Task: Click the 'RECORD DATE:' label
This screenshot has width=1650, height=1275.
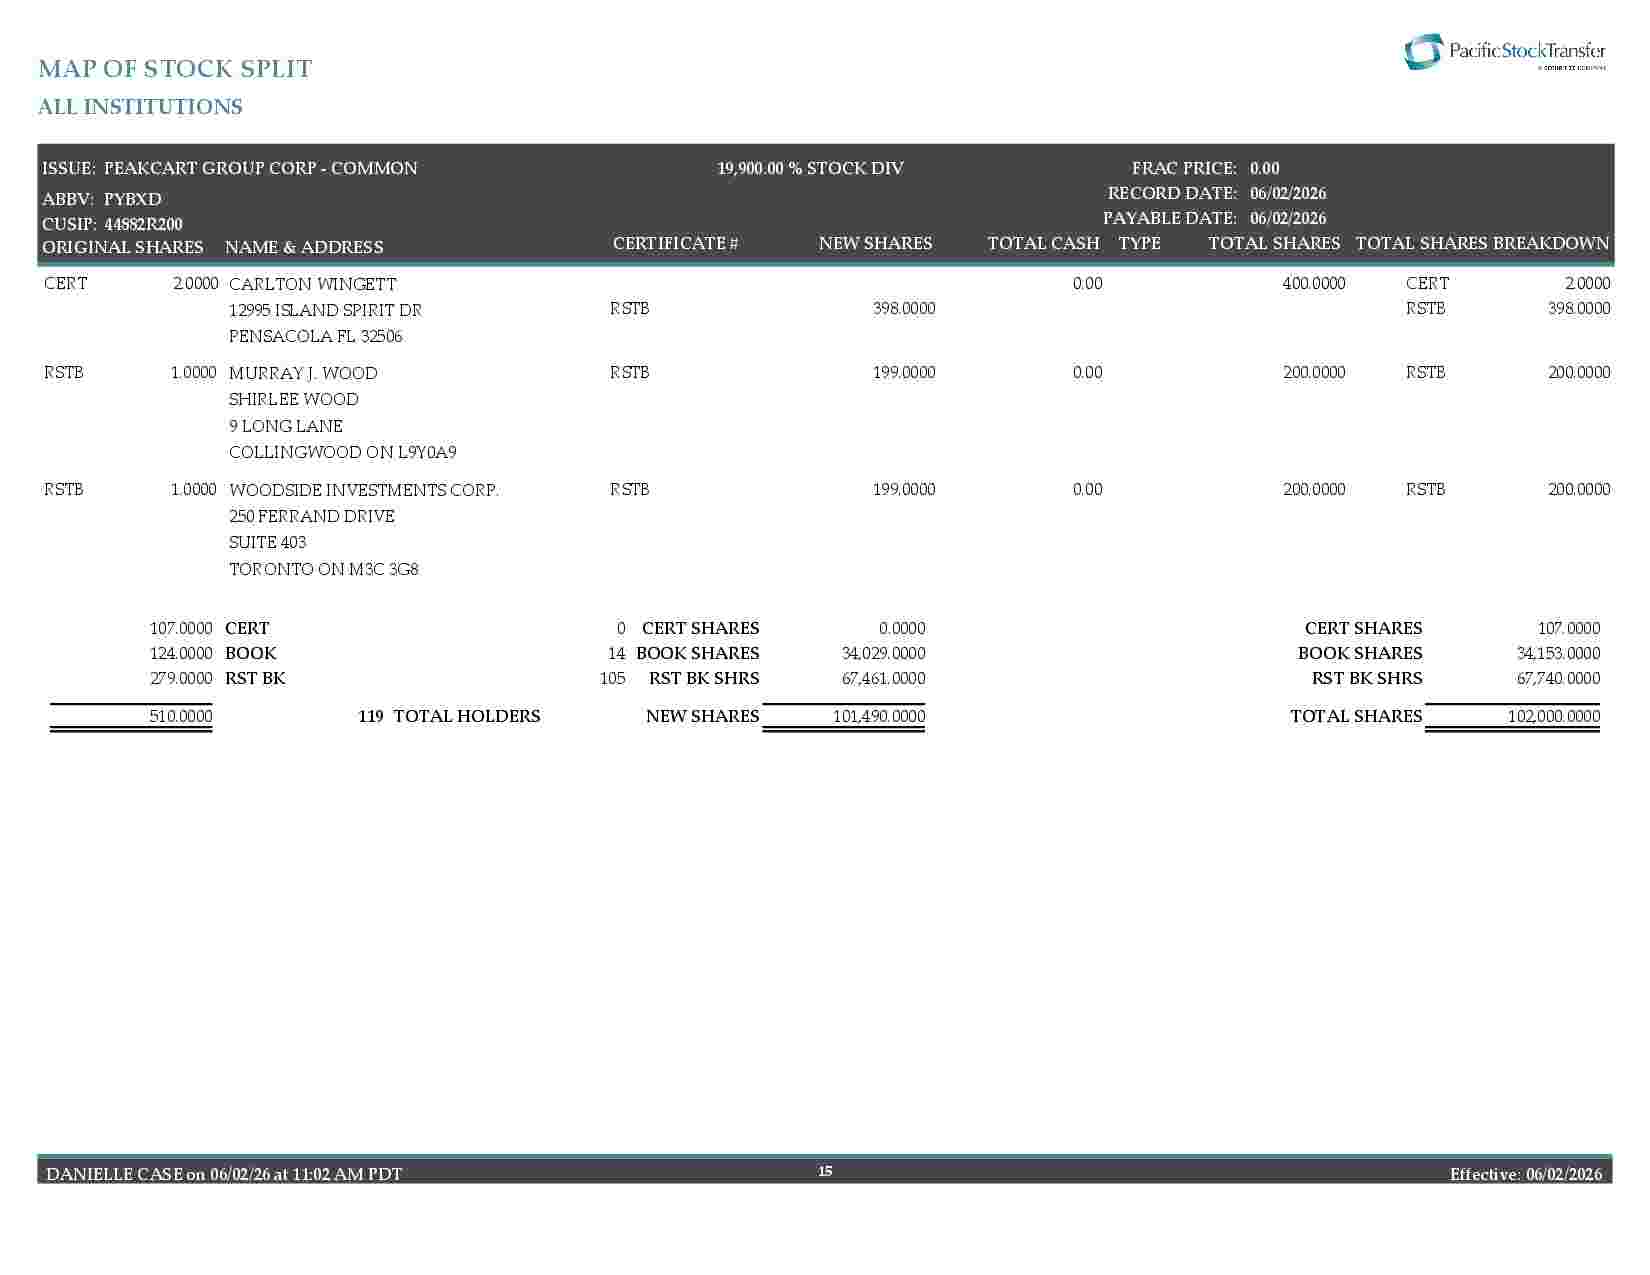Action: coord(1172,193)
